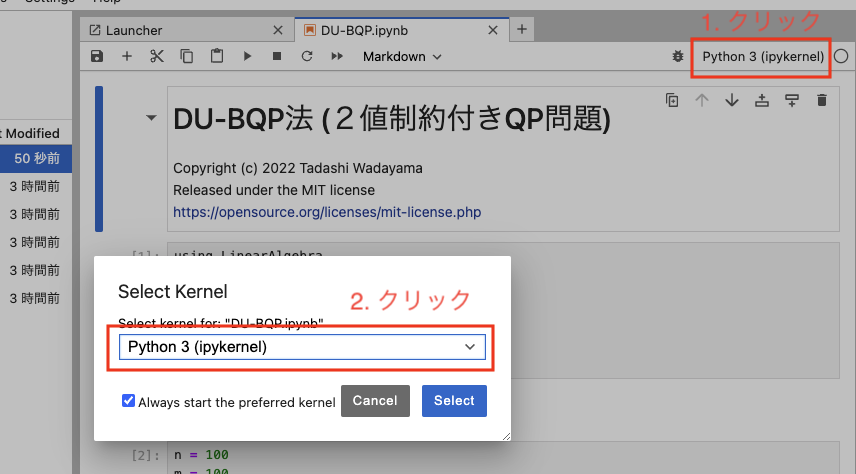Click the [2]: cell prompt
Screen dimensions: 856x474
point(146,455)
